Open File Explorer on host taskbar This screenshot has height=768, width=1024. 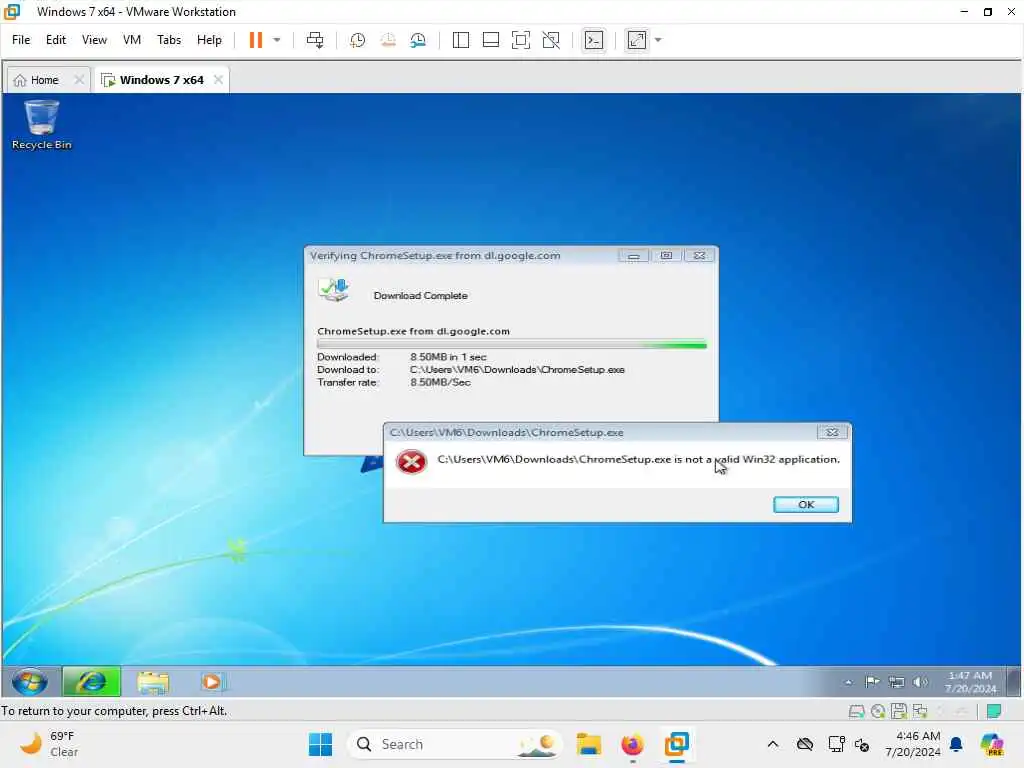tap(588, 744)
